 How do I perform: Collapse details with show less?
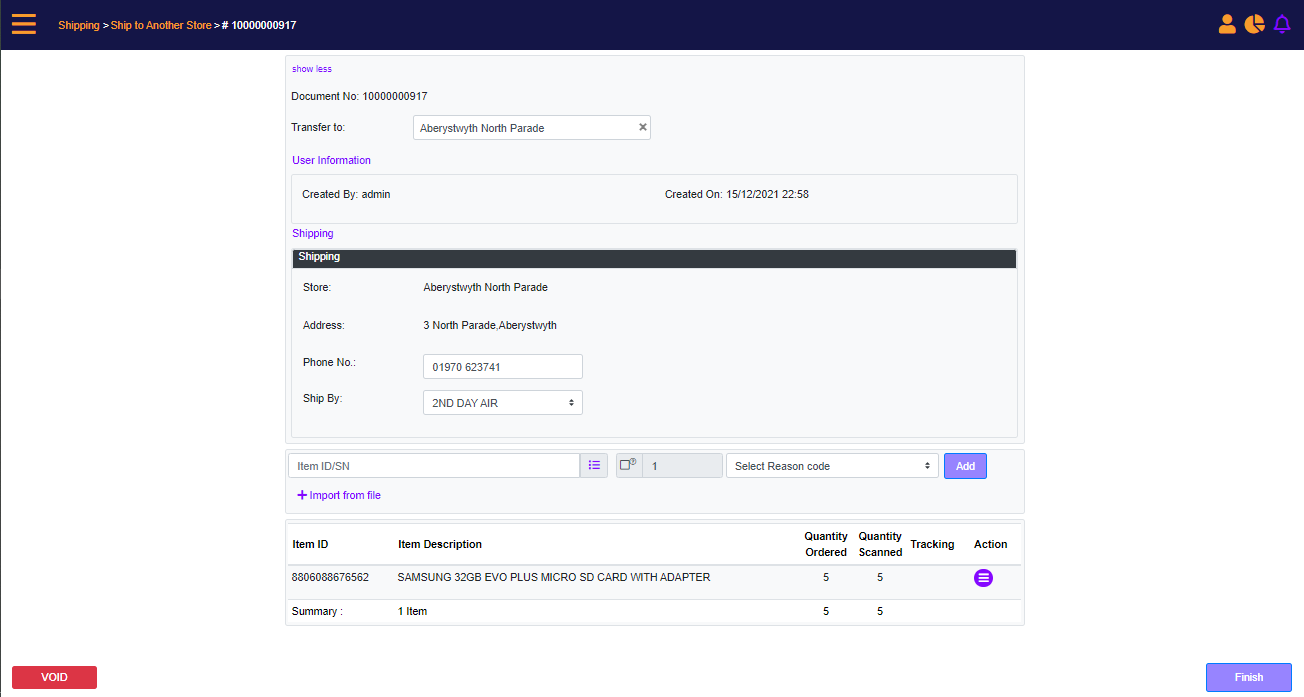(x=312, y=69)
